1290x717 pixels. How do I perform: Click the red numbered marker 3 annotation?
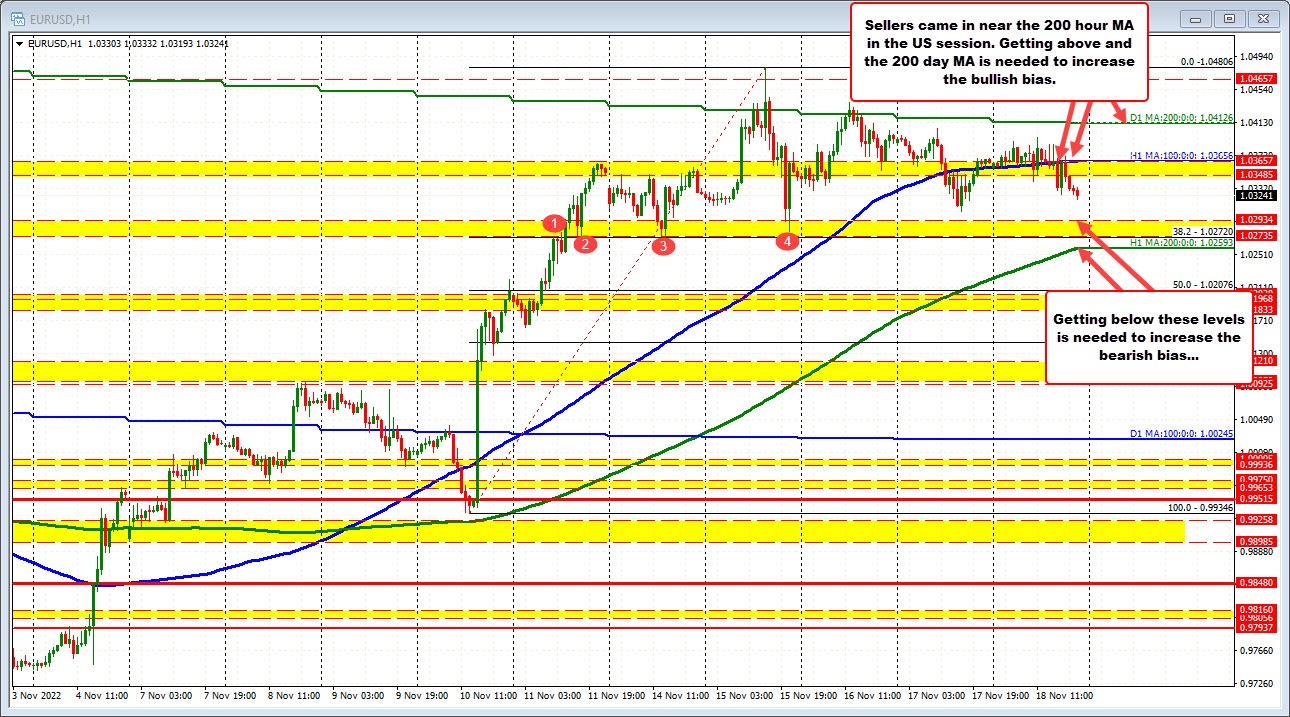[662, 245]
